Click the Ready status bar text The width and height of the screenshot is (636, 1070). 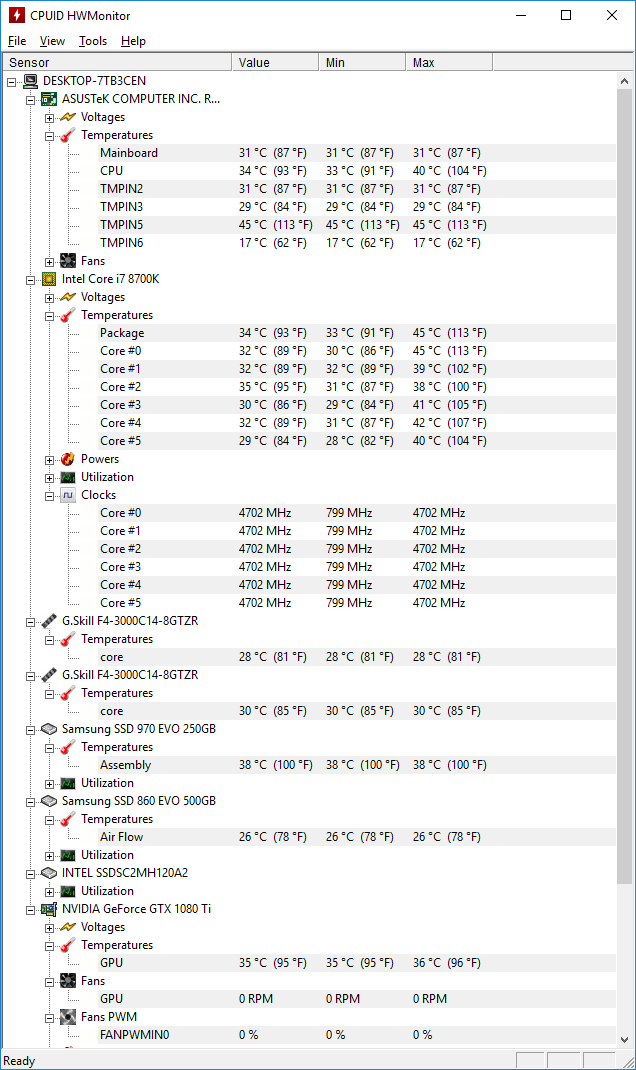(19, 1061)
